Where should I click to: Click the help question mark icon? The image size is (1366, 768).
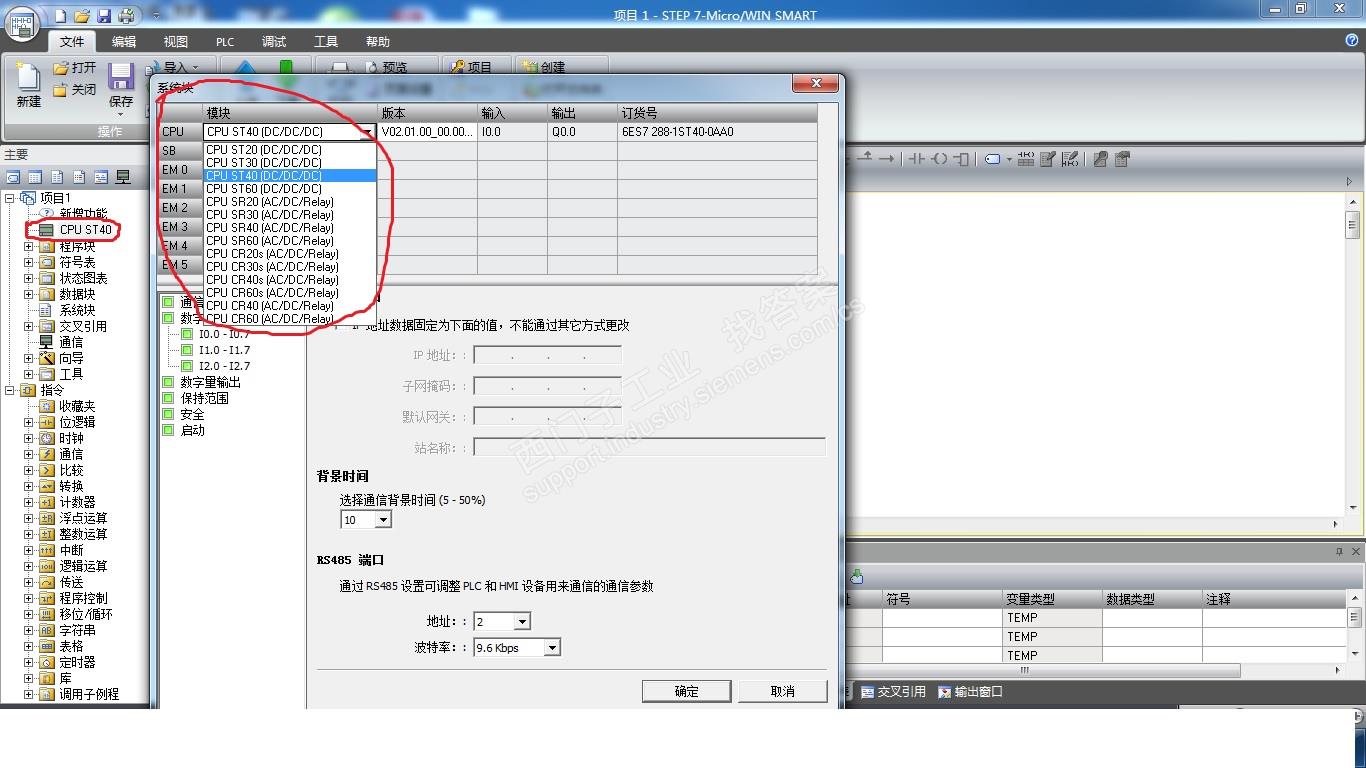tap(1352, 40)
